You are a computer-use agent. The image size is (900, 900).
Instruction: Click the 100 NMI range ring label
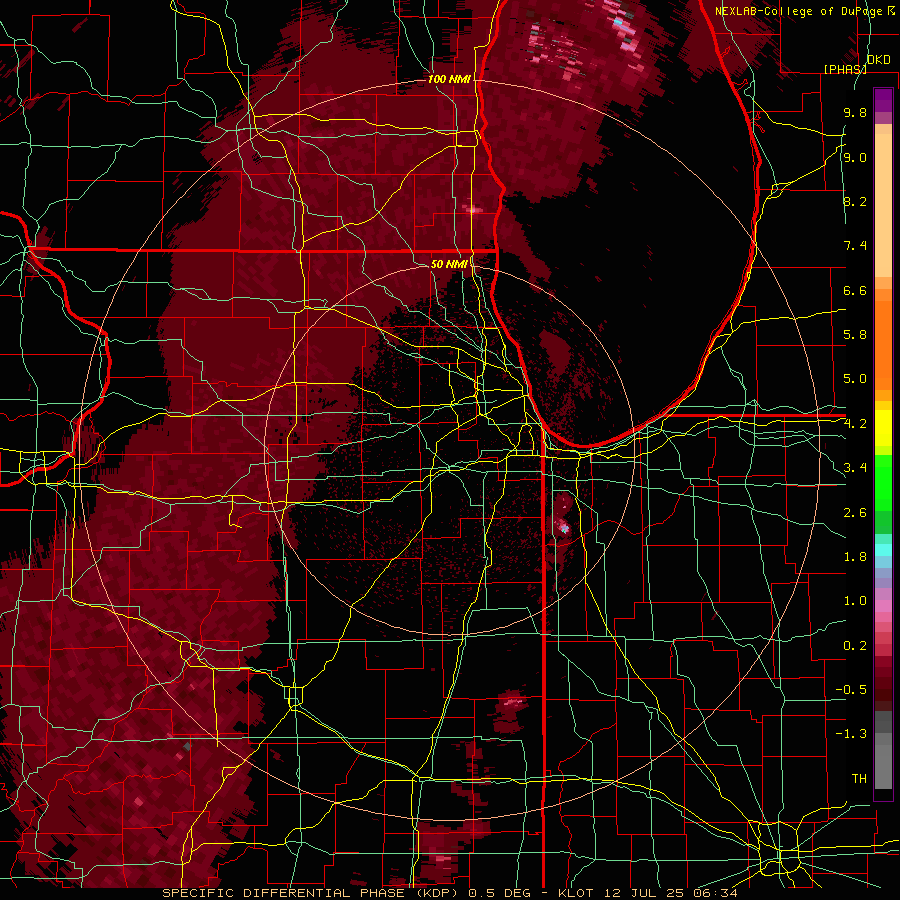[x=449, y=79]
